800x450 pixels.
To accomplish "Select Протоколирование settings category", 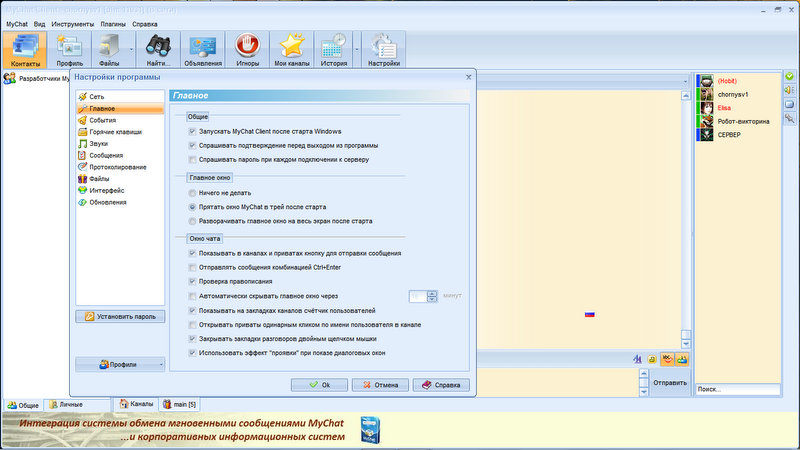I will pos(120,167).
